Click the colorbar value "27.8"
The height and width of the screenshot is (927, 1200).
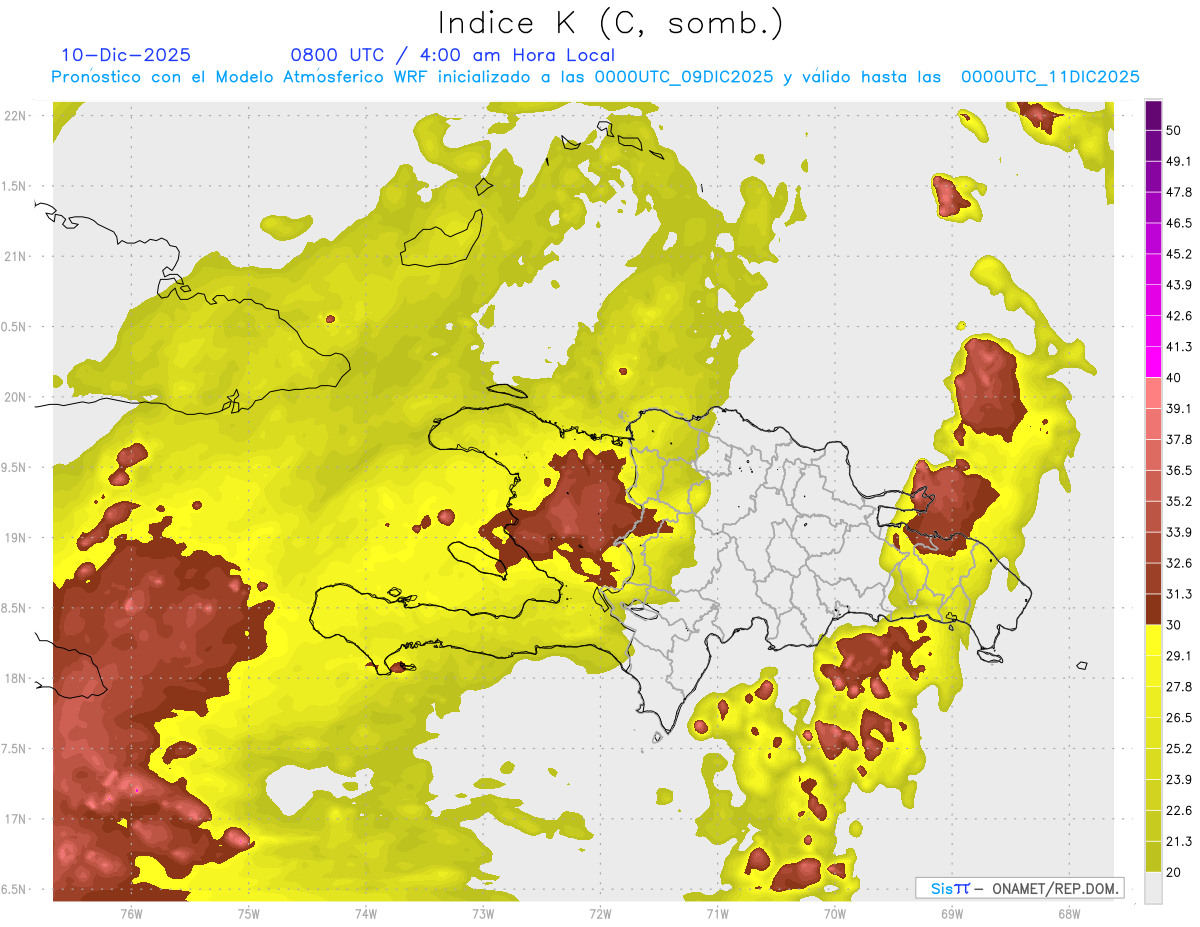point(1178,686)
